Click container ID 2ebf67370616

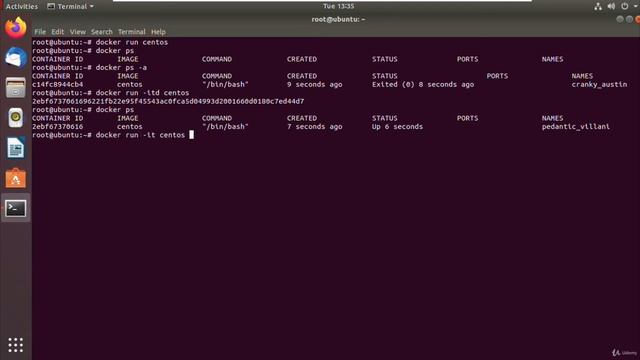coord(58,127)
